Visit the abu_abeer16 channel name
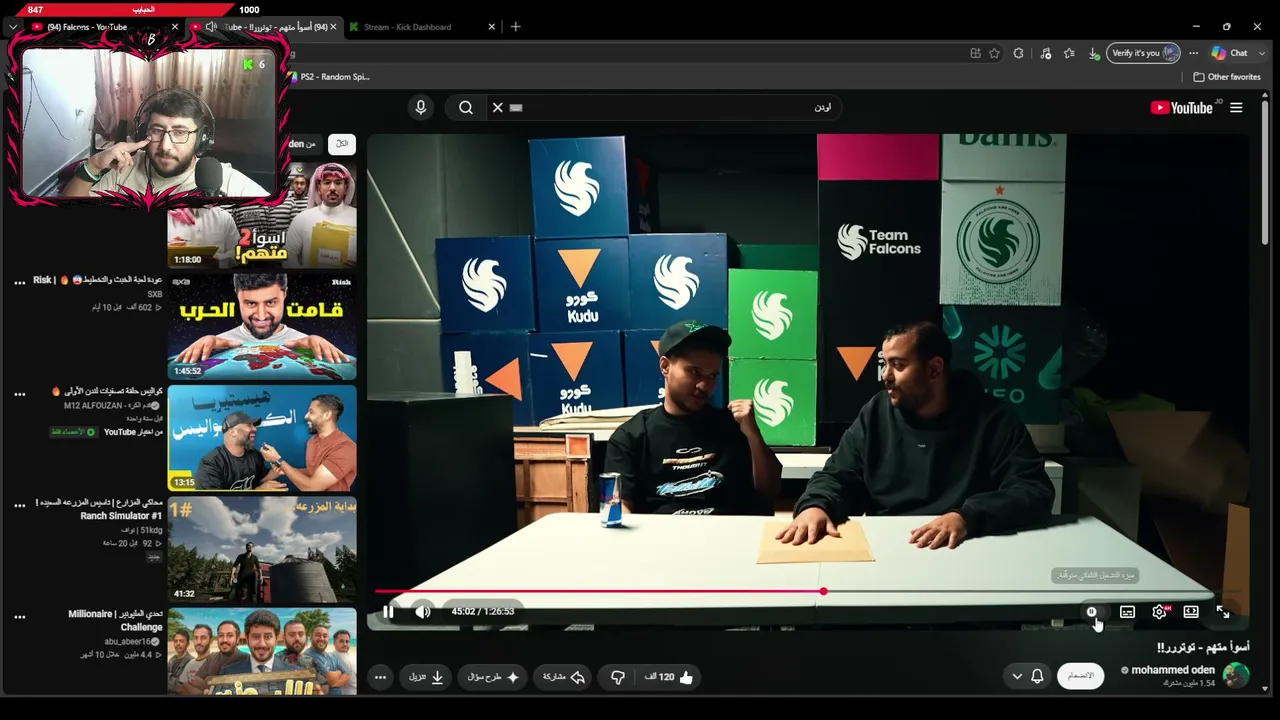The image size is (1280, 720). 133,642
